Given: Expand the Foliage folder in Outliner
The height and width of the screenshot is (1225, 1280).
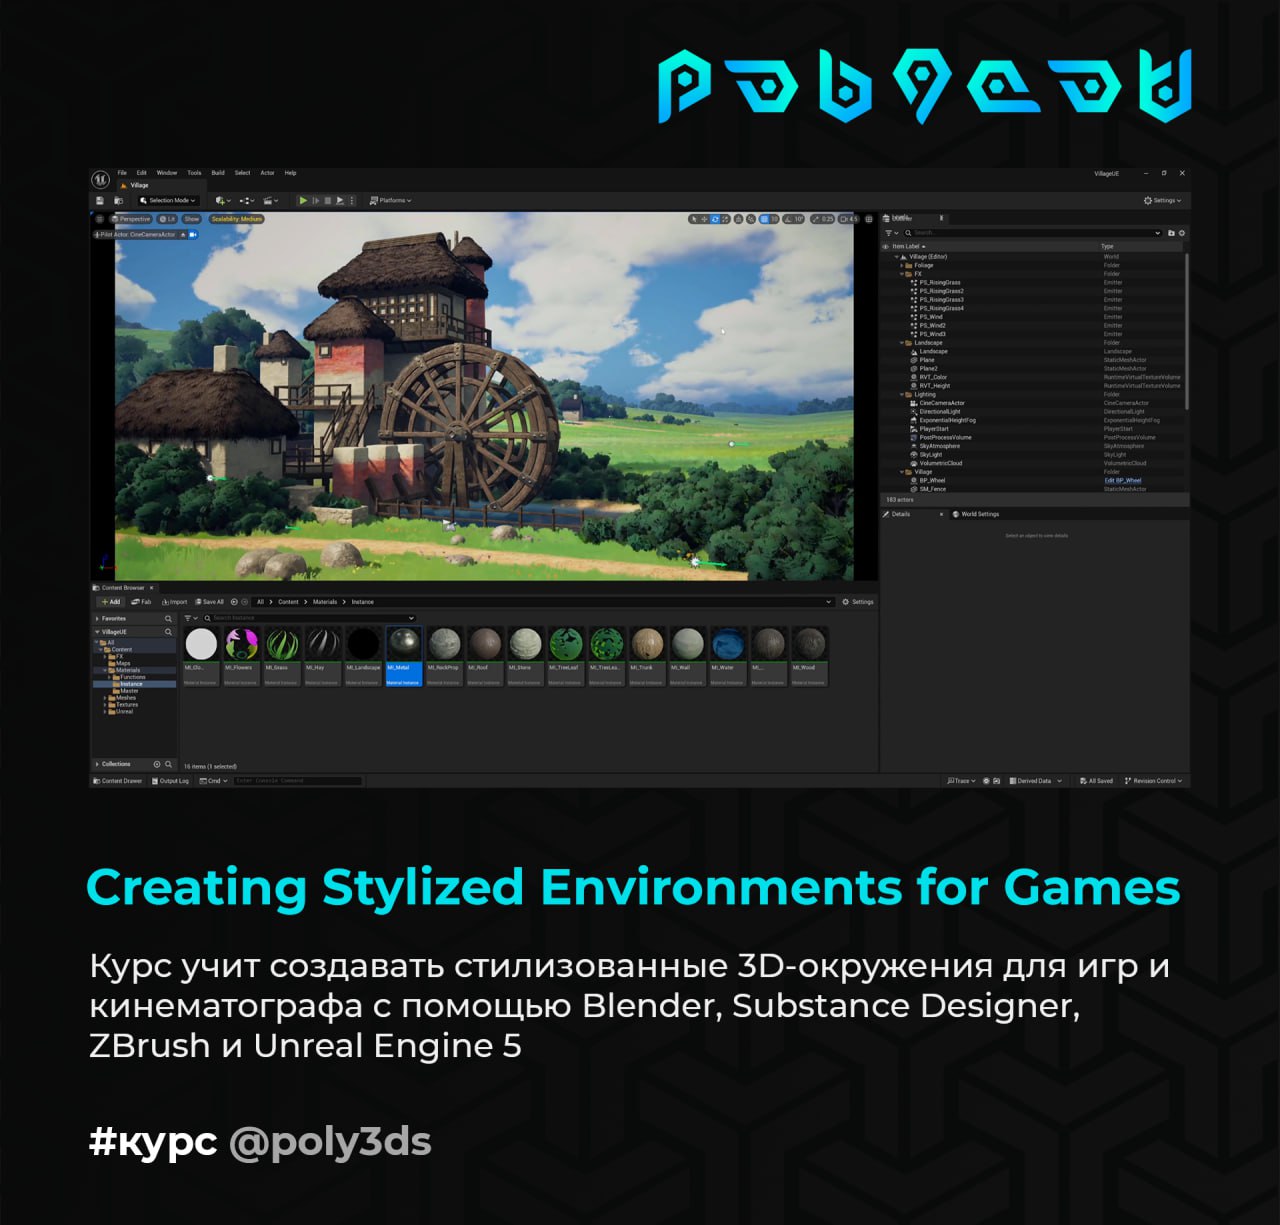Looking at the screenshot, I should pyautogui.click(x=902, y=266).
